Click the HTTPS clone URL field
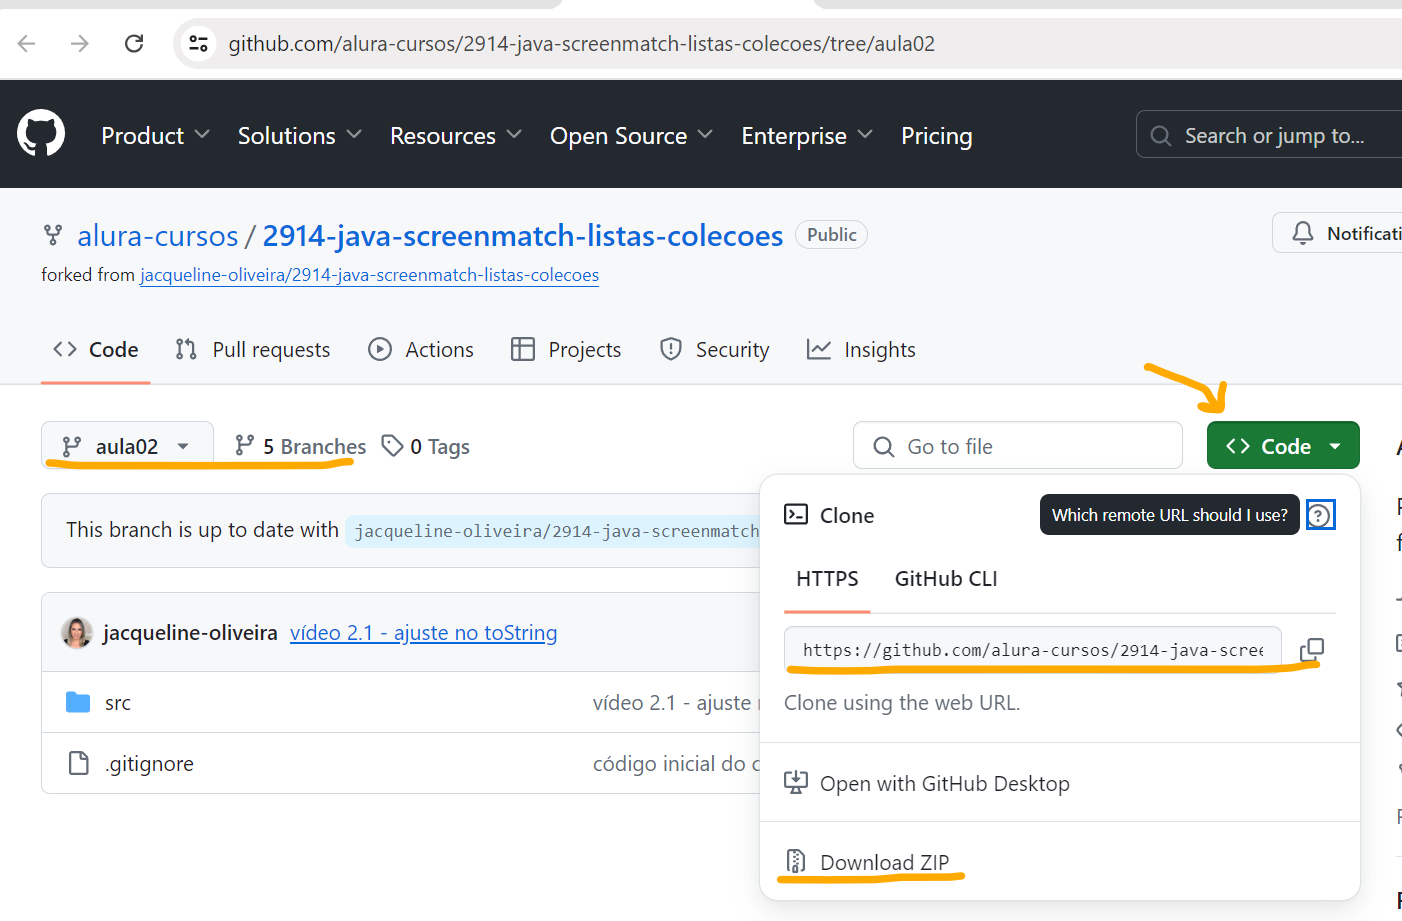This screenshot has width=1402, height=921. (1032, 650)
